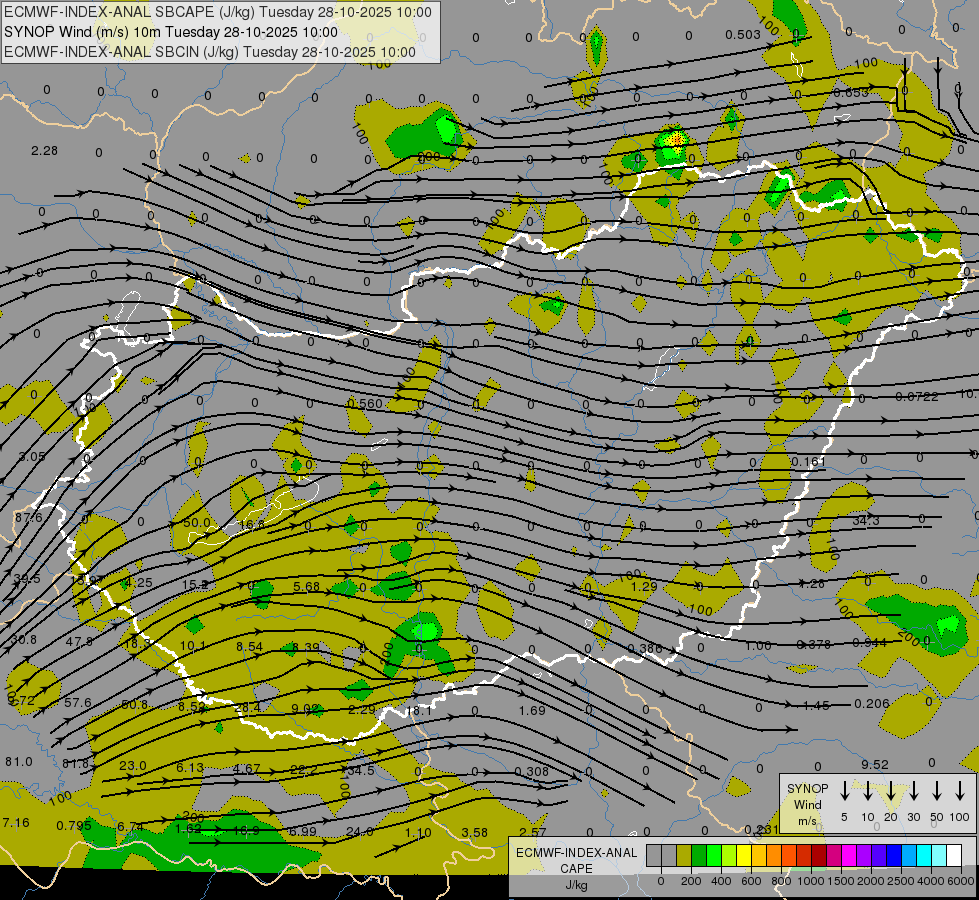Click the ECMWF-INDEX-ANAL SBCAPE title line
The width and height of the screenshot is (979, 900).
click(218, 12)
